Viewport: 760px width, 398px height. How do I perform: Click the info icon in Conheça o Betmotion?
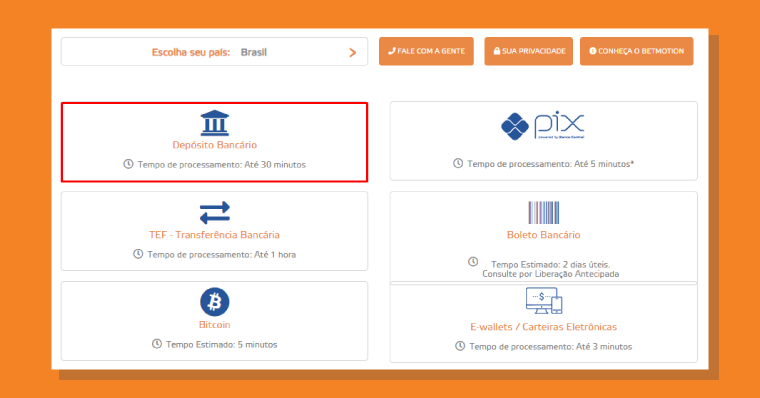(592, 51)
